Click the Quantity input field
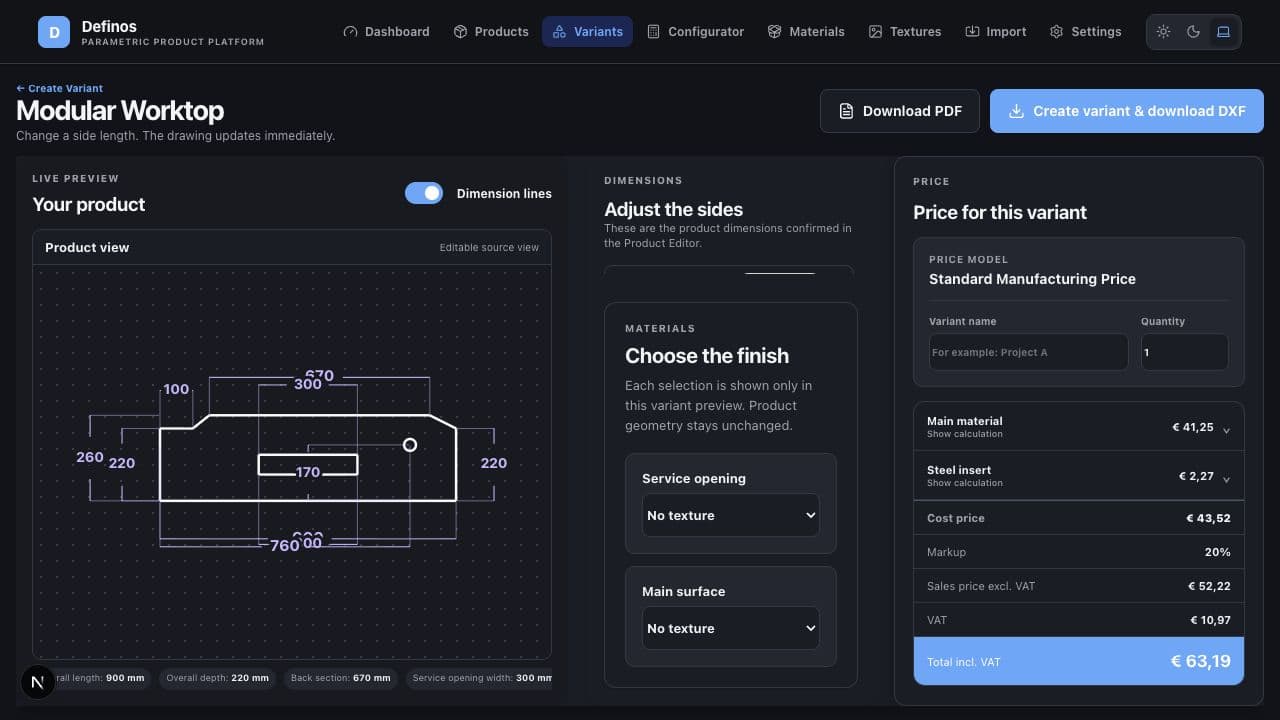 coord(1184,352)
